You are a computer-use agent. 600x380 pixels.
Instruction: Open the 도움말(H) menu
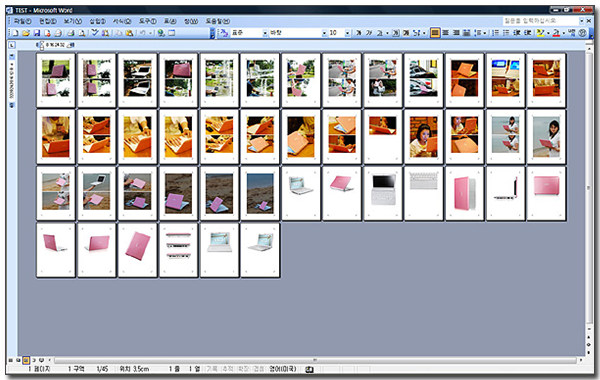coord(218,21)
